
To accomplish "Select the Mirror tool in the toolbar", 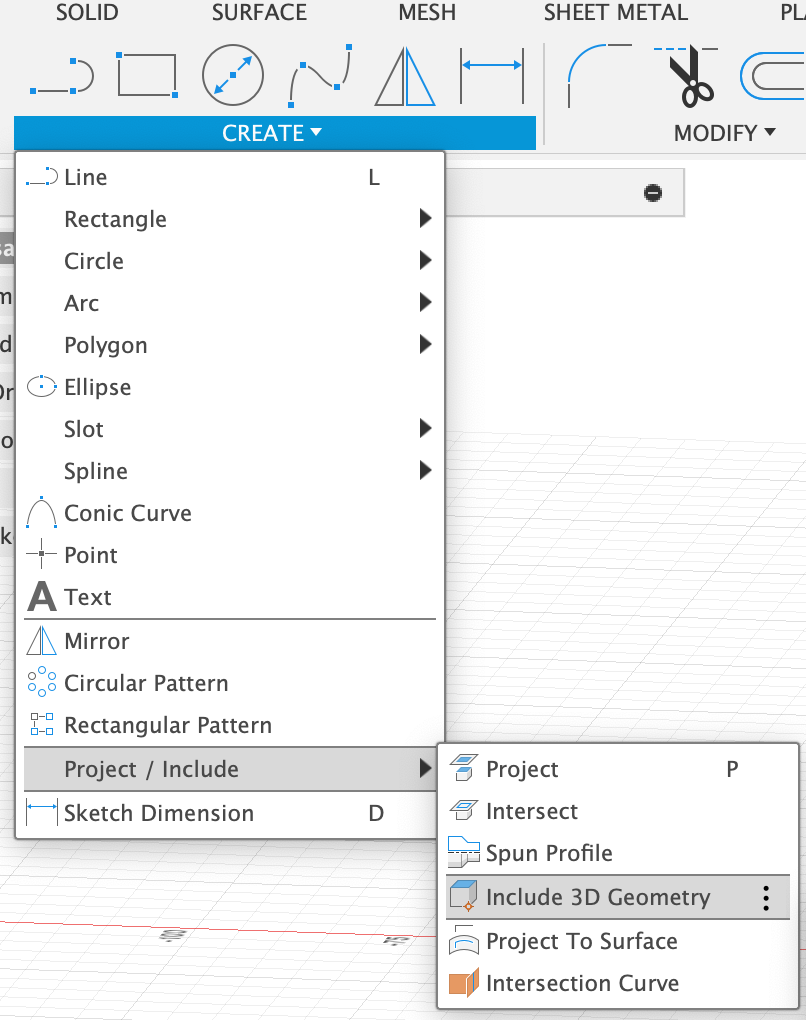I will [x=404, y=75].
